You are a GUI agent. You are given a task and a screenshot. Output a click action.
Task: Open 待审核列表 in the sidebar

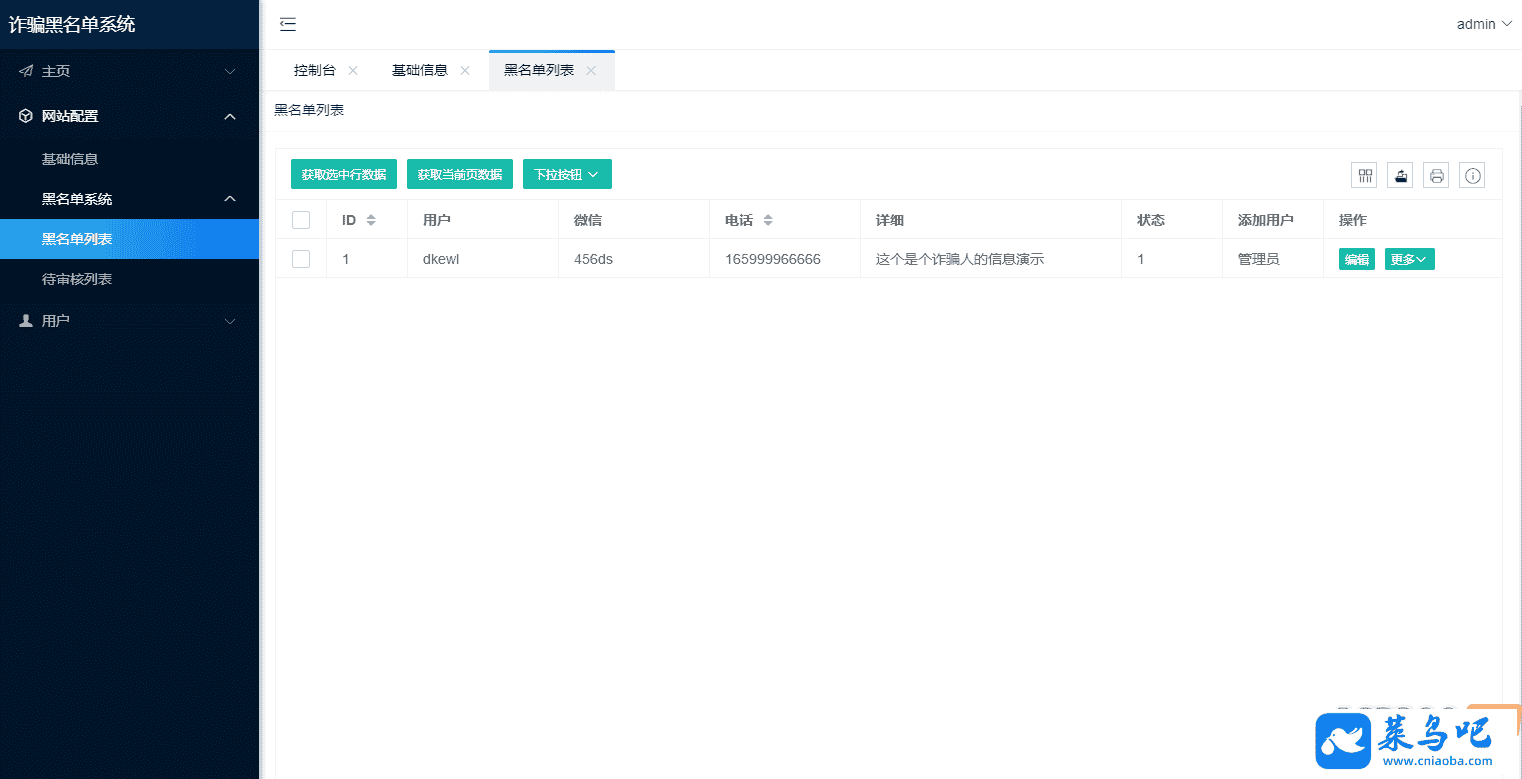77,279
